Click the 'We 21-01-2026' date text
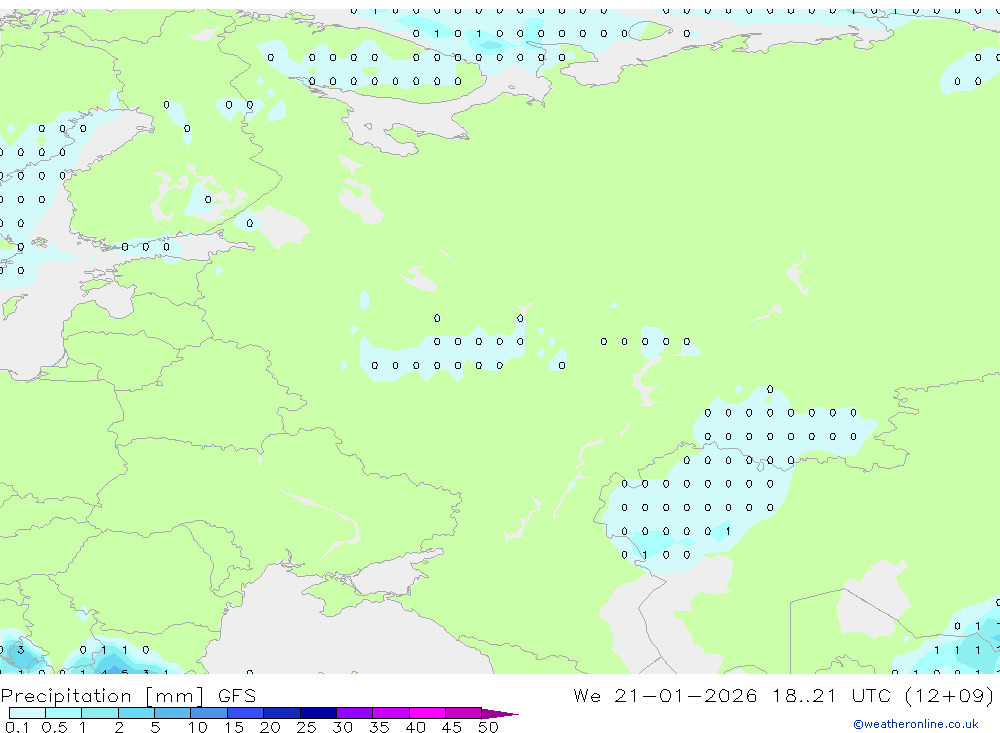 click(665, 695)
